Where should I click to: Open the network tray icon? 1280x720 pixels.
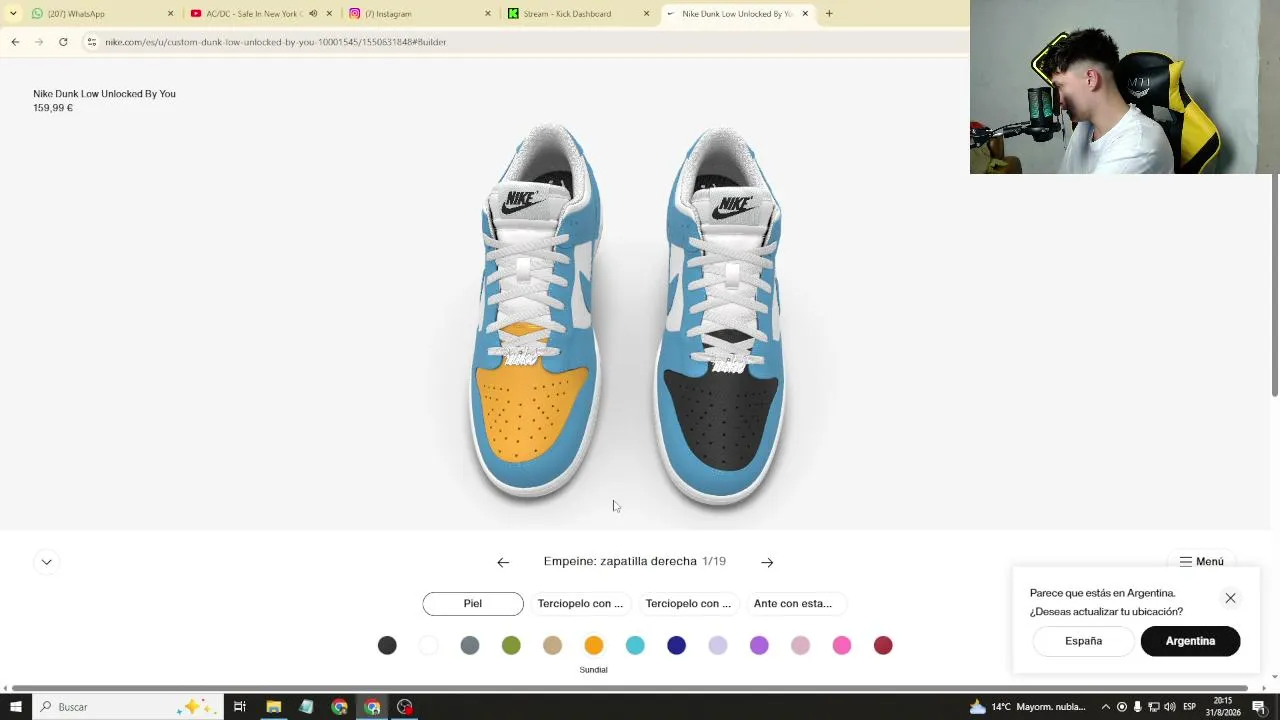1153,707
